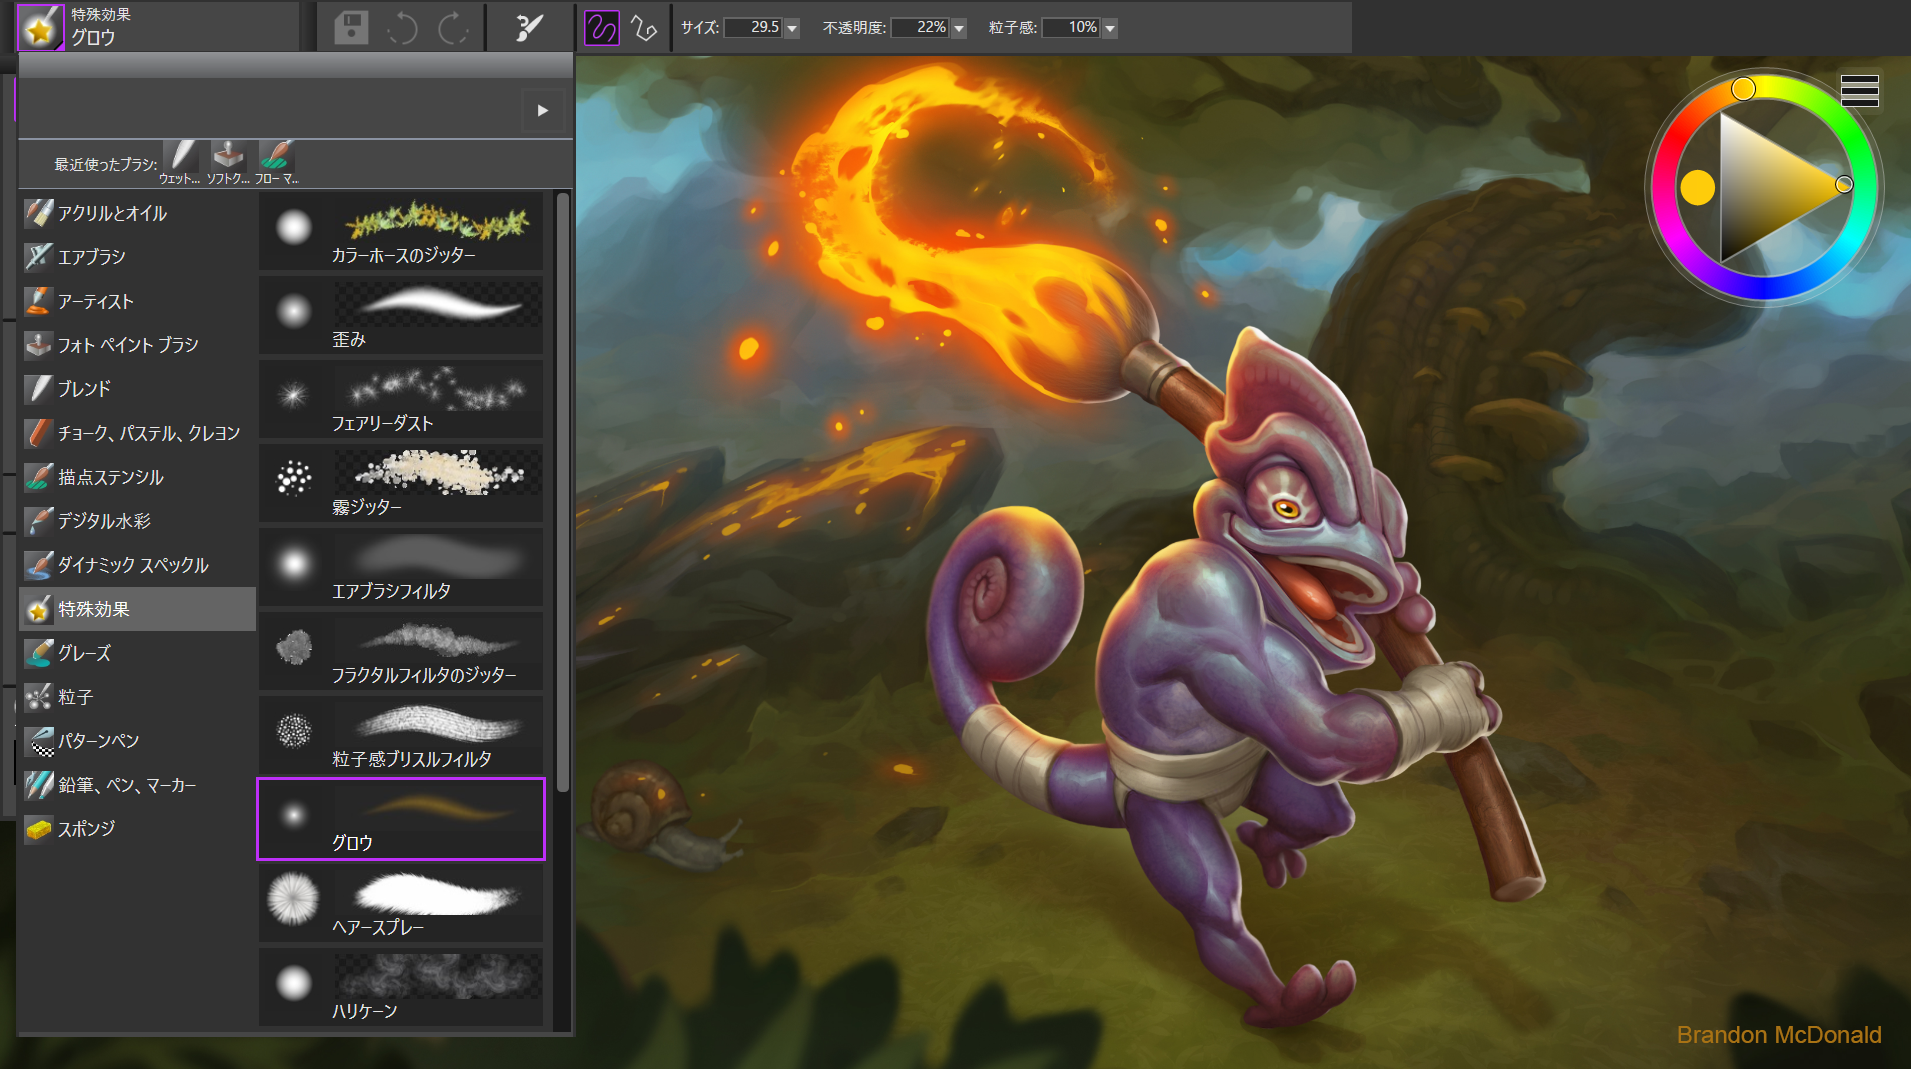Click the yellow current color swatch
The height and width of the screenshot is (1069, 1911).
(1697, 187)
